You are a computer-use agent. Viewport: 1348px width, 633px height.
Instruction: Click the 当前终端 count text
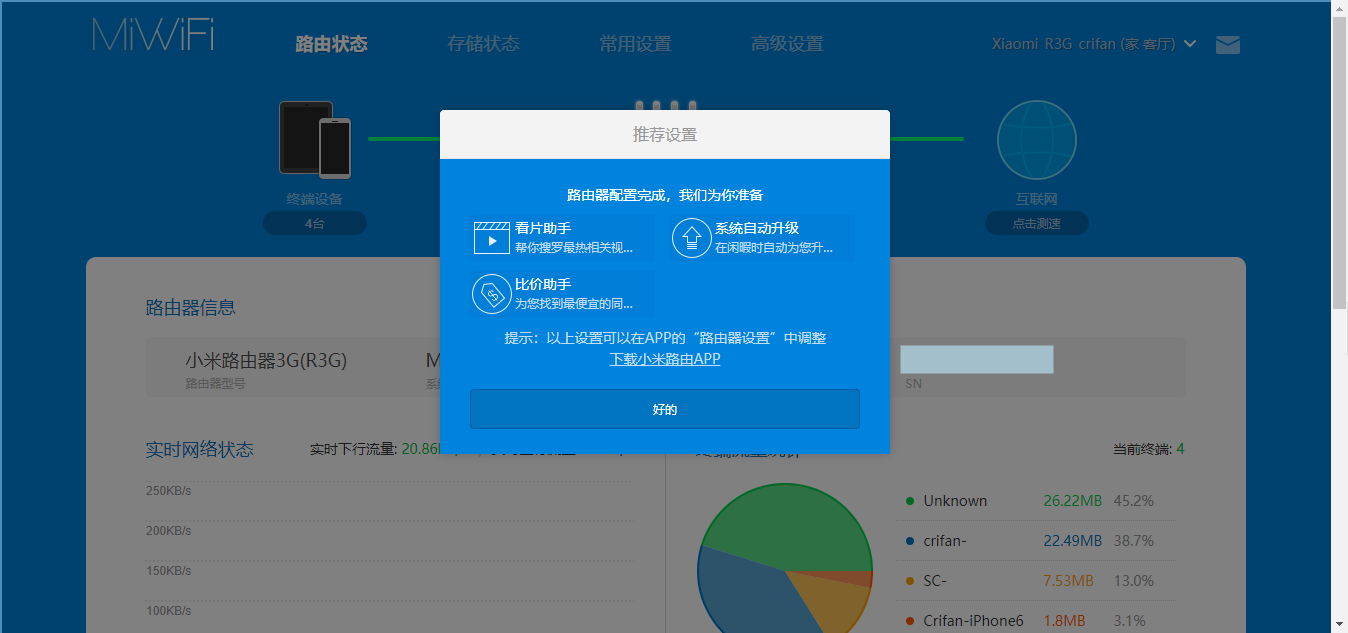(1149, 449)
